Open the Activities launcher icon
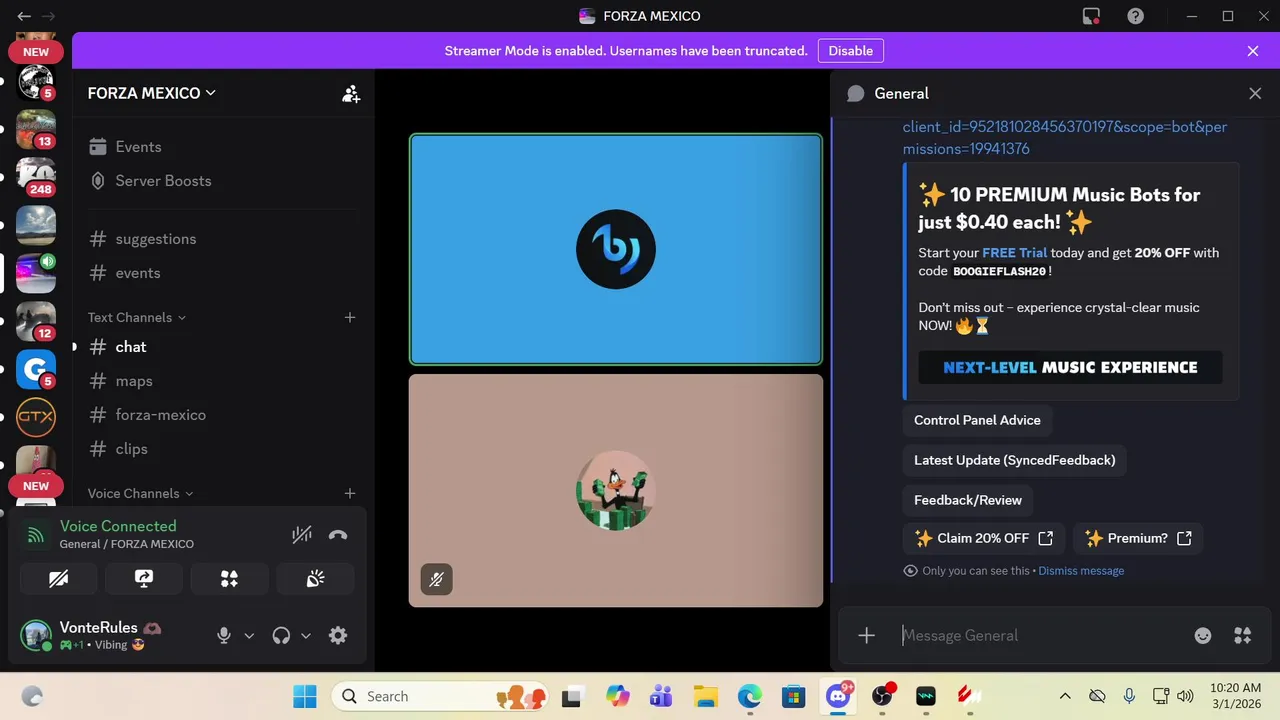Screen dimensions: 1280x720 tap(230, 579)
